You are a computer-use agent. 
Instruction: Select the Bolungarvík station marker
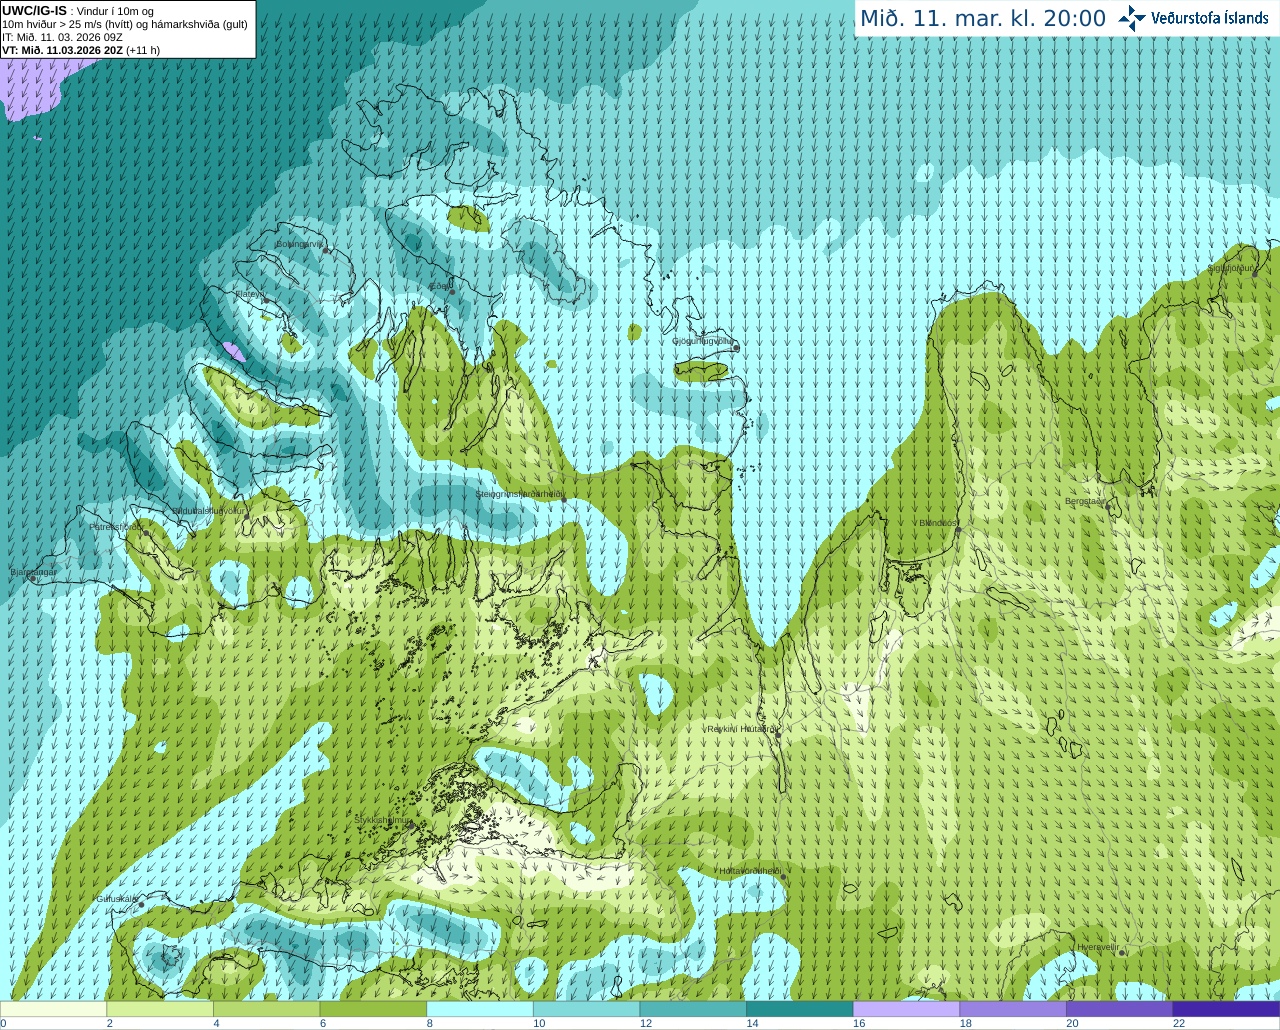coord(326,250)
